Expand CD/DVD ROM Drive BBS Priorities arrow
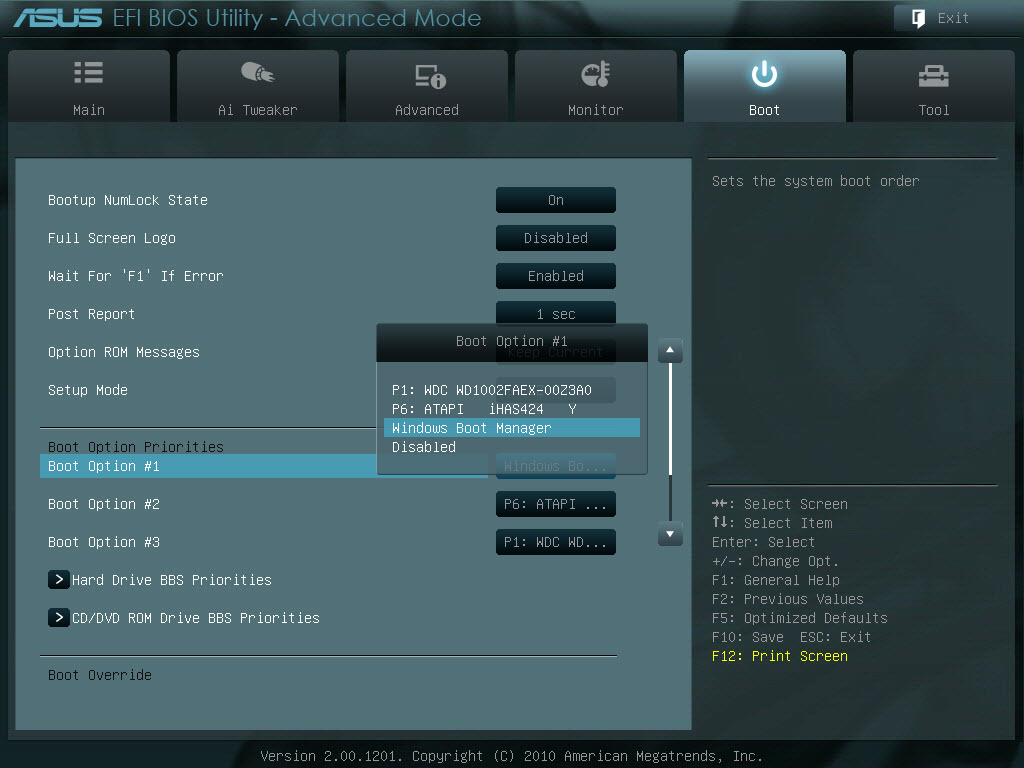Screen dimensions: 1024x768 (59, 617)
